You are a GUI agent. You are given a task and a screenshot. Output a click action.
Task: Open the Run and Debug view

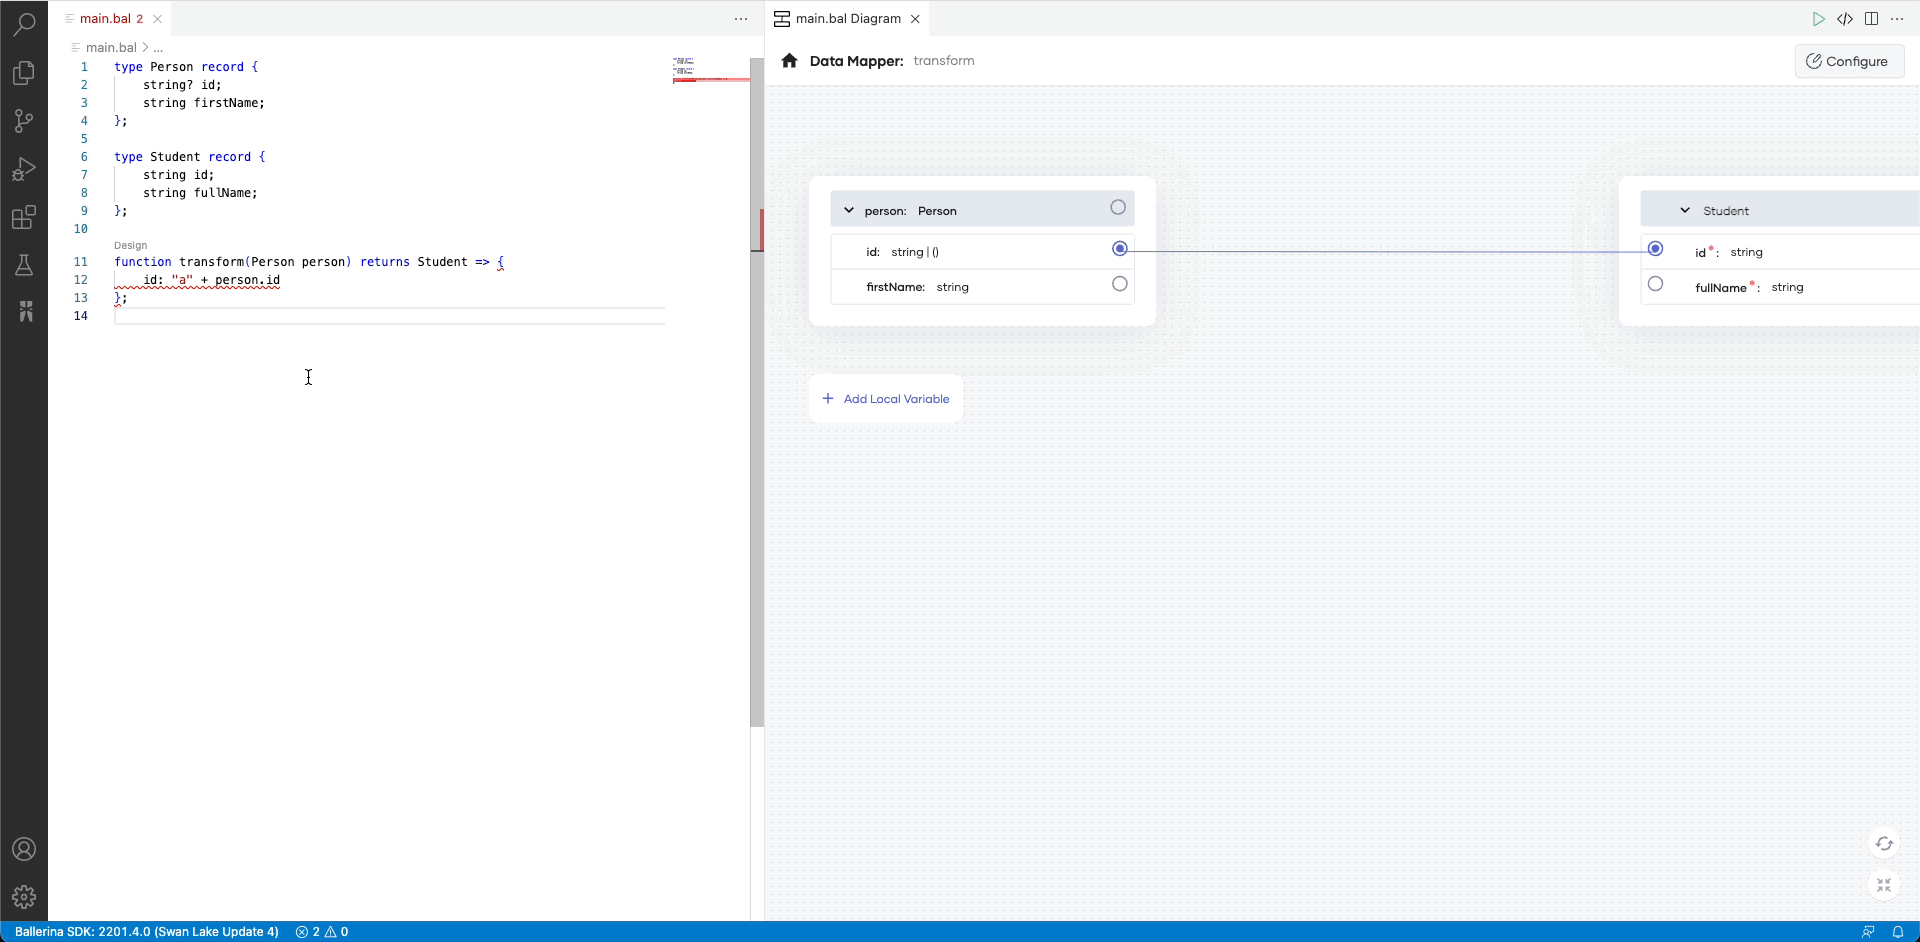coord(24,169)
